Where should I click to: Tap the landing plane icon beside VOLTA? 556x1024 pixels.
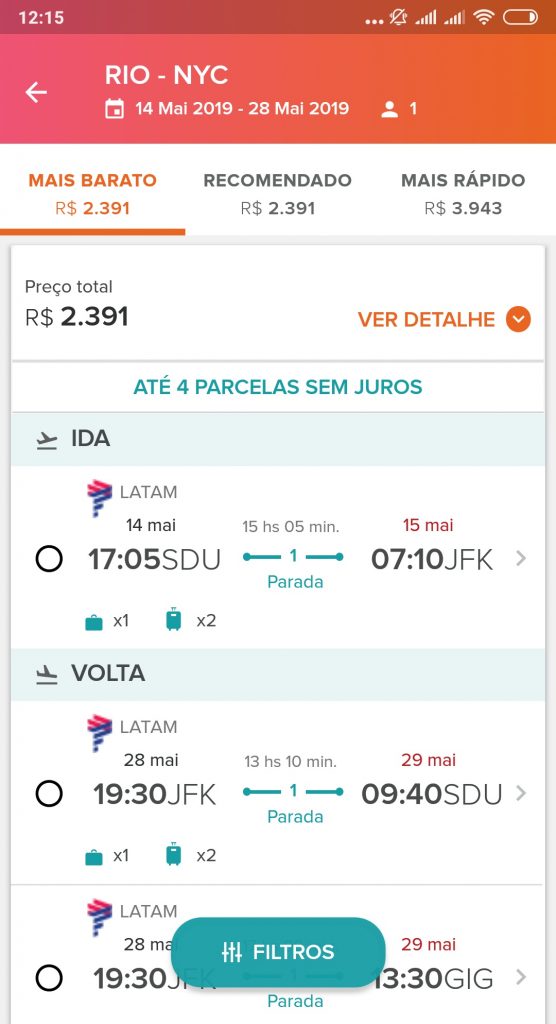(46, 675)
